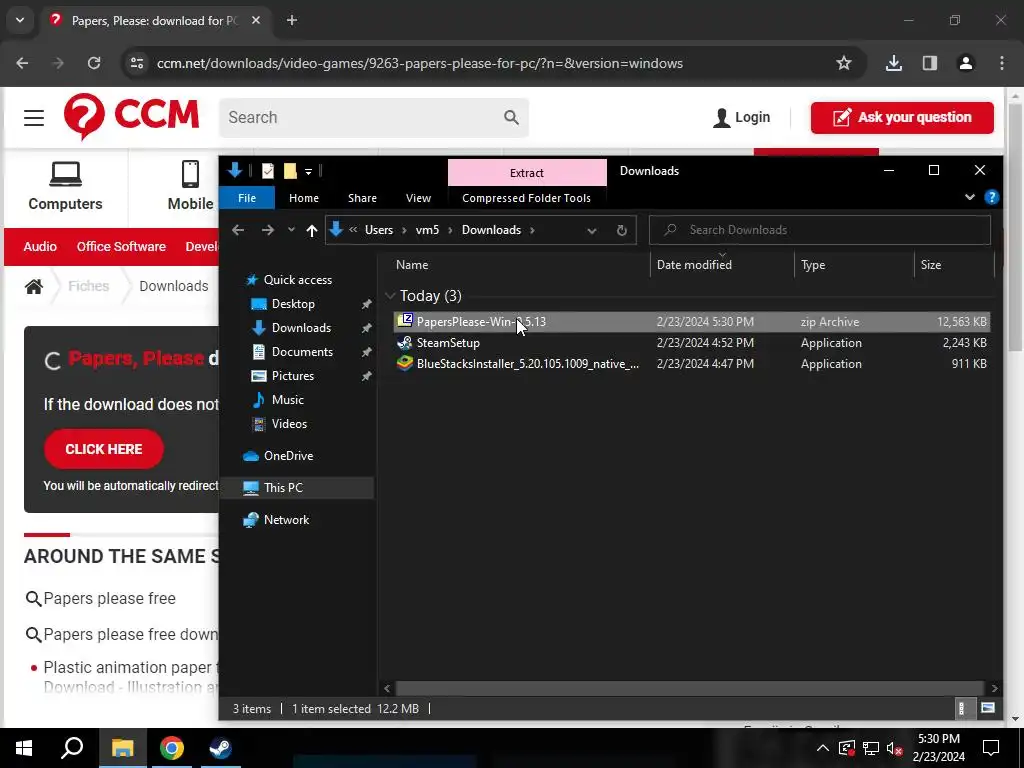Switch to details view icon in status bar

961,709
